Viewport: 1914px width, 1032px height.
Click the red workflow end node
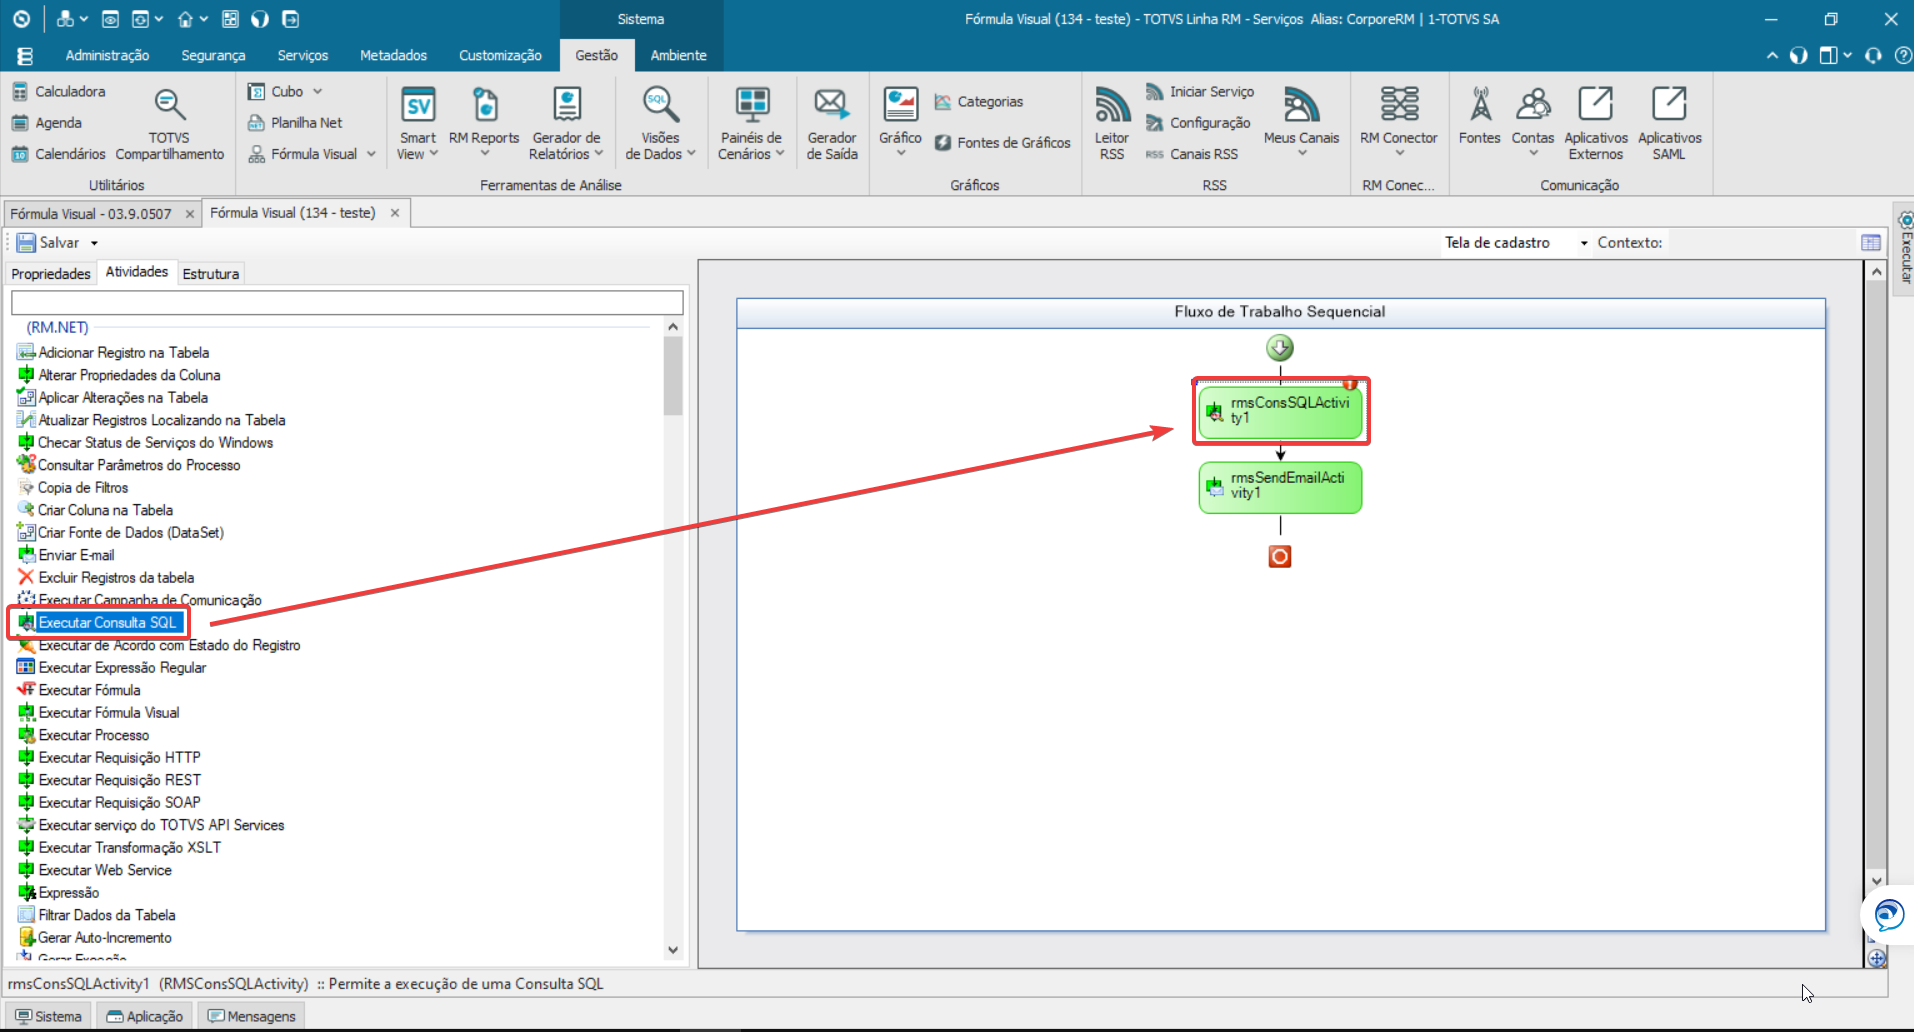(1280, 556)
